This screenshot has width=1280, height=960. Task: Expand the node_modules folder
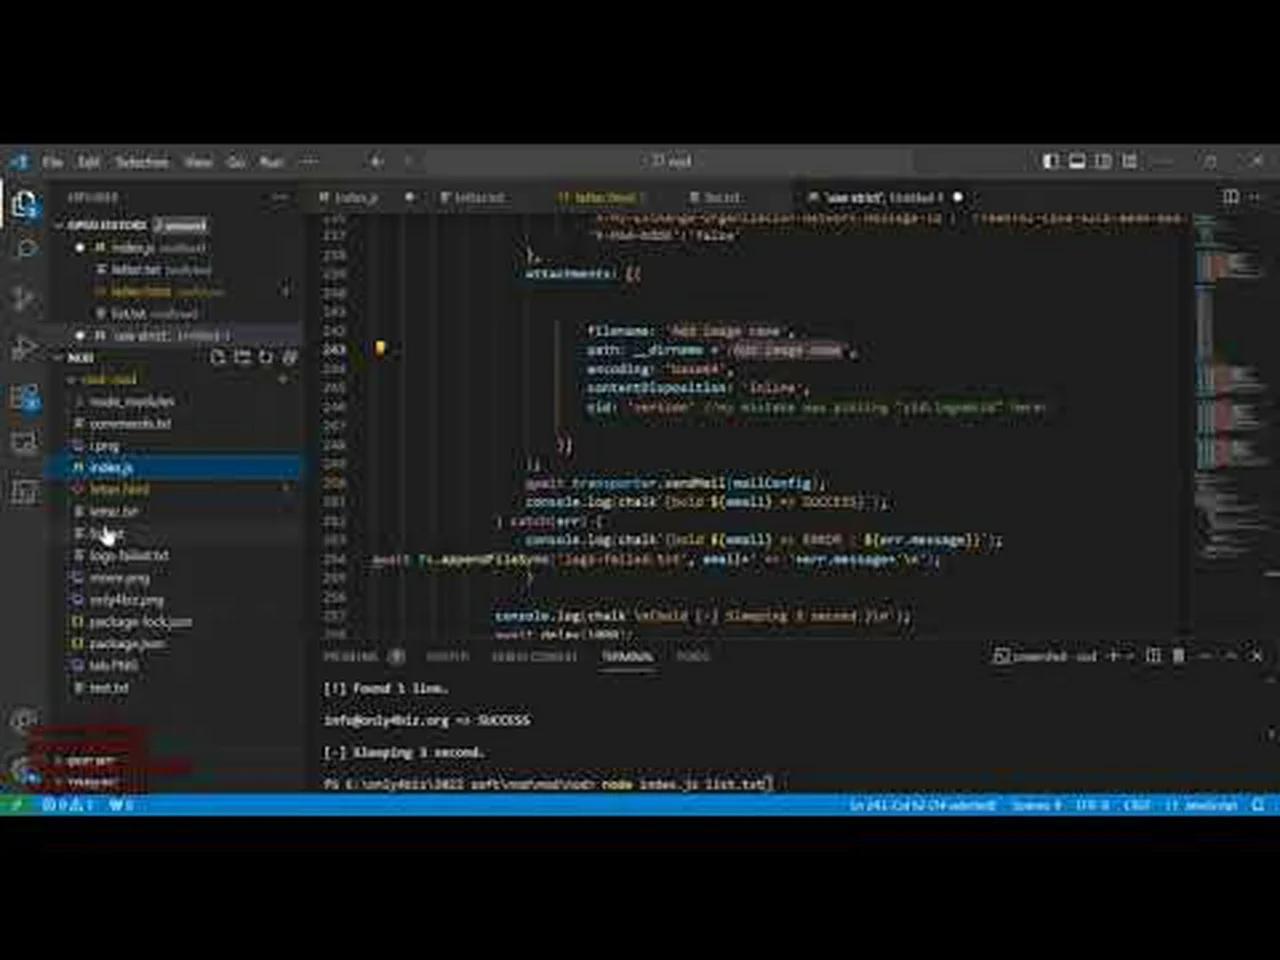(130, 401)
